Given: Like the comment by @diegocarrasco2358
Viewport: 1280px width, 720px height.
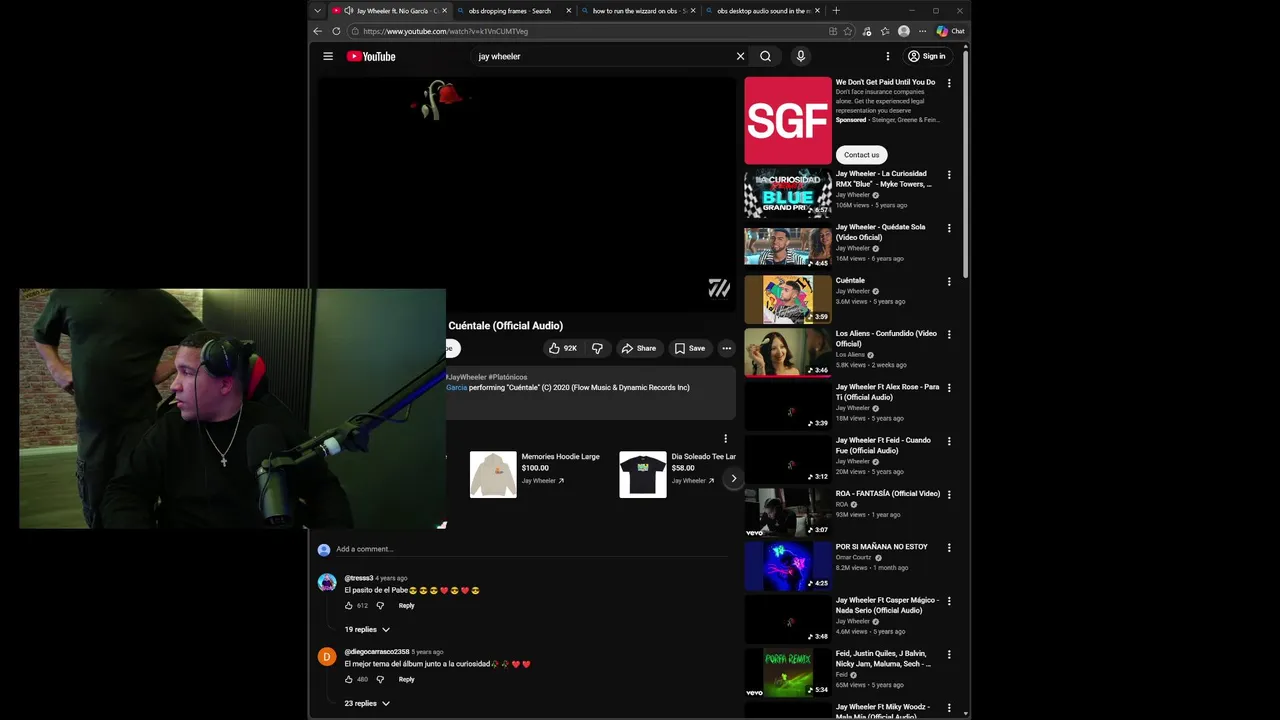Looking at the screenshot, I should [349, 679].
